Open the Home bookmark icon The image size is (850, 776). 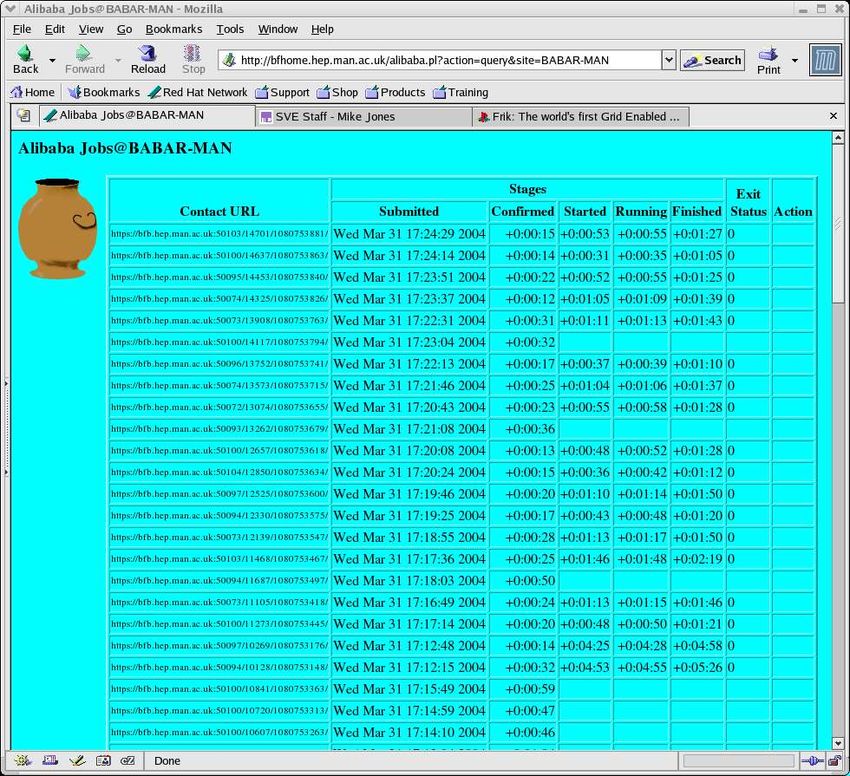pos(17,92)
